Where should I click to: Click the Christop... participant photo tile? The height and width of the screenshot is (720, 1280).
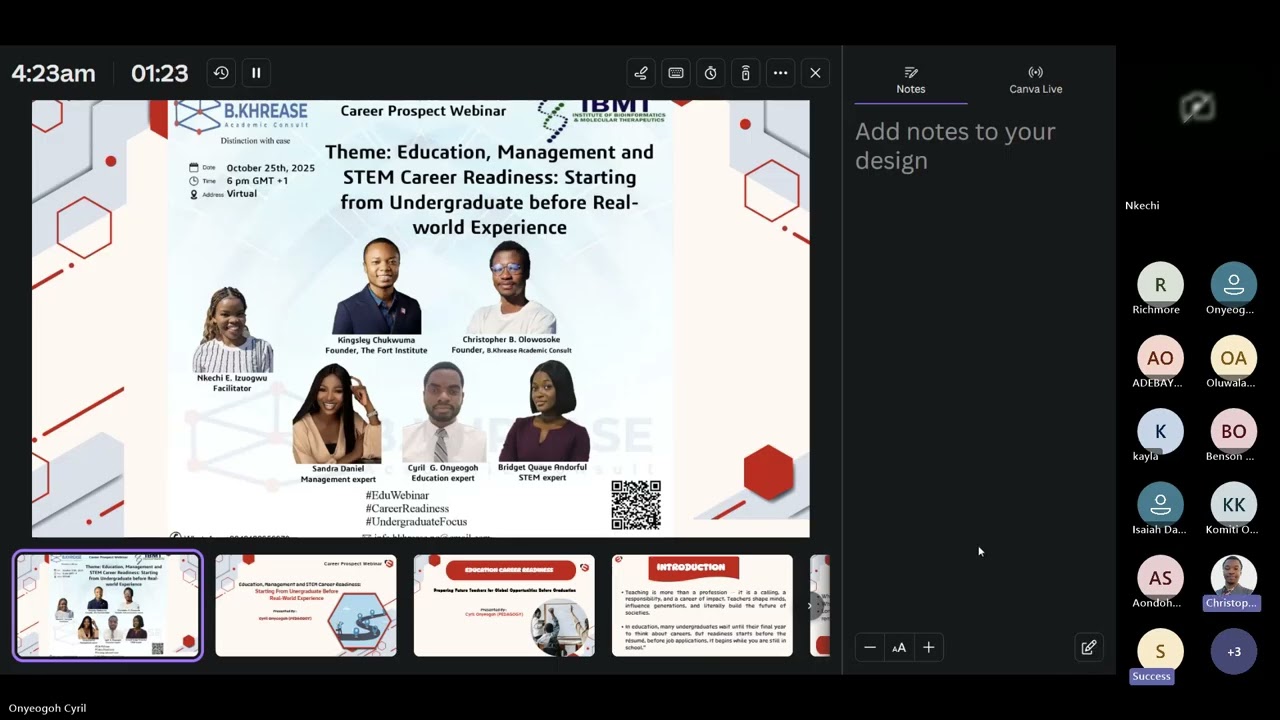click(1234, 578)
